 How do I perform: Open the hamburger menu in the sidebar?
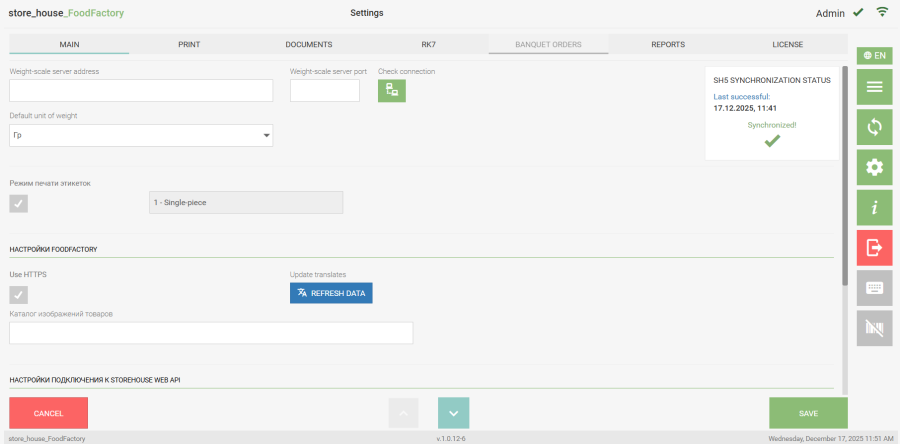pos(874,87)
